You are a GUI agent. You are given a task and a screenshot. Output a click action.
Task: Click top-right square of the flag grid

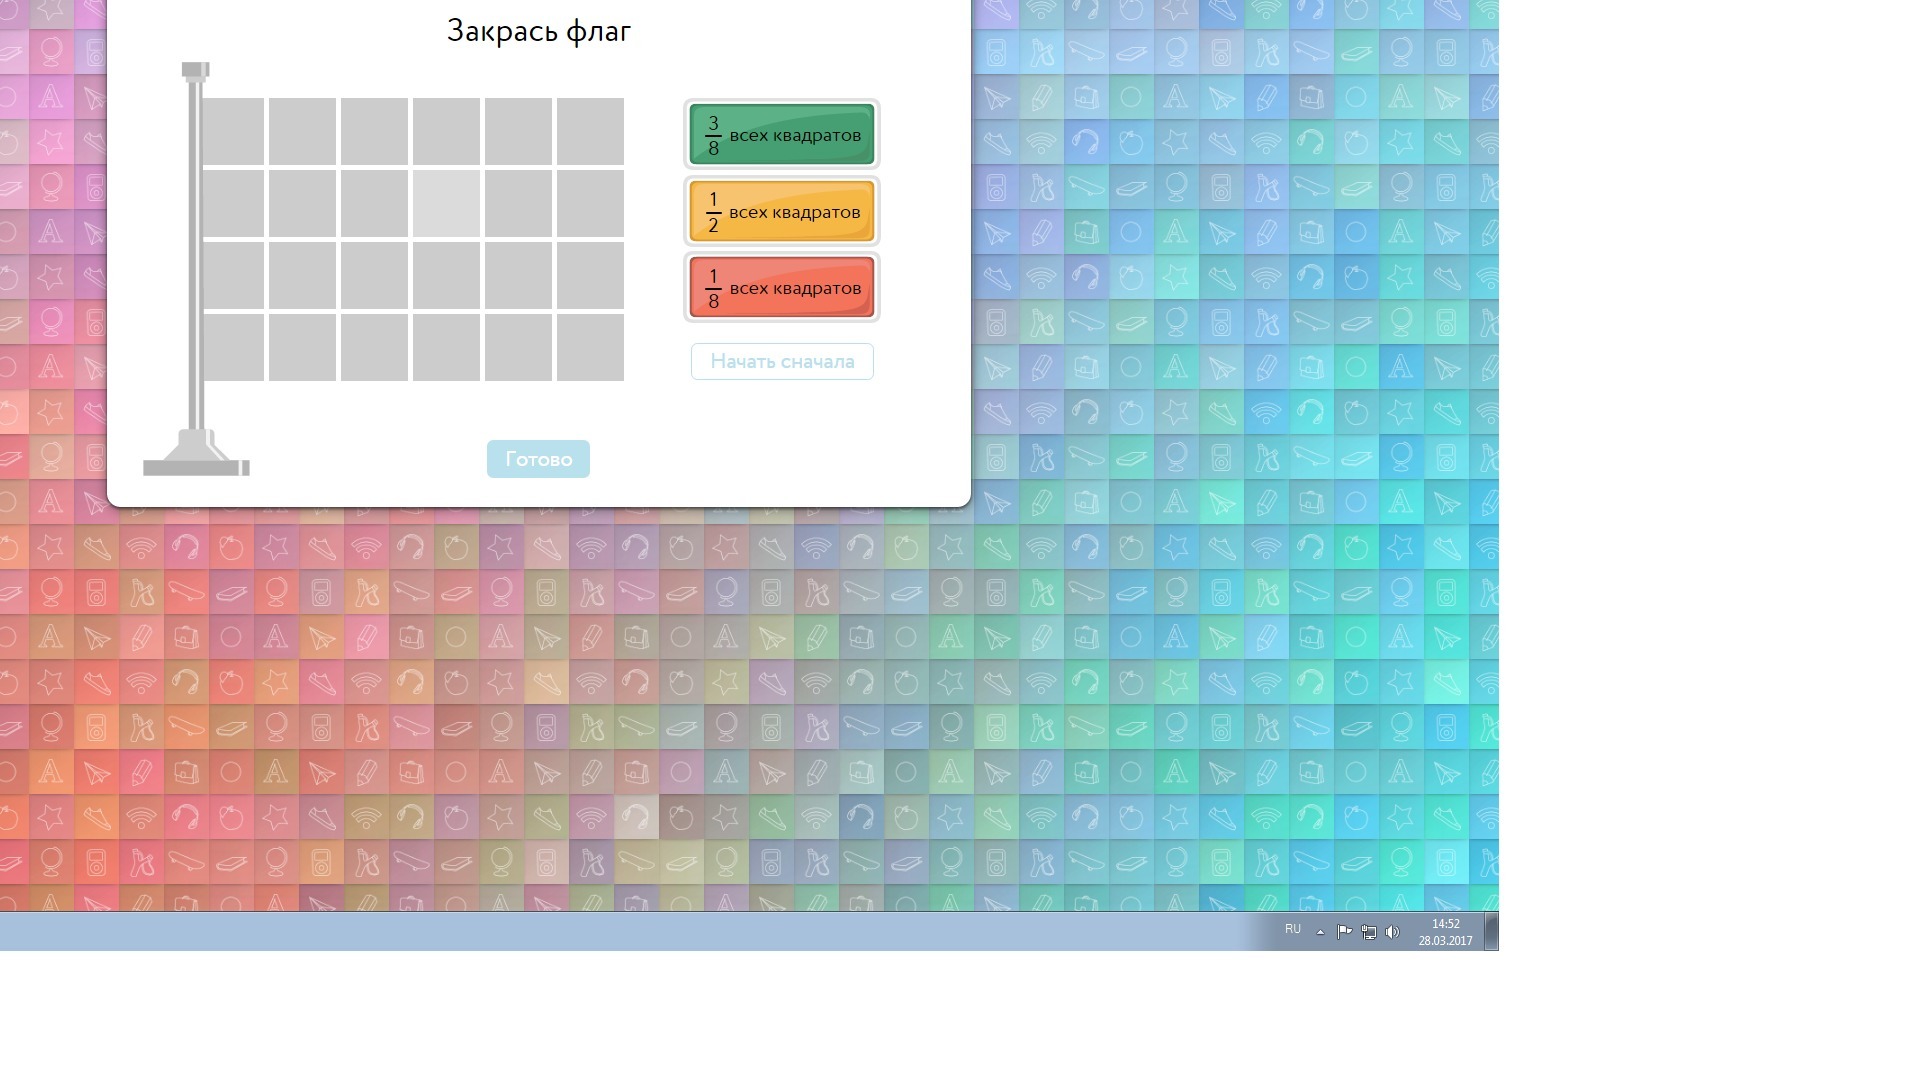click(590, 131)
